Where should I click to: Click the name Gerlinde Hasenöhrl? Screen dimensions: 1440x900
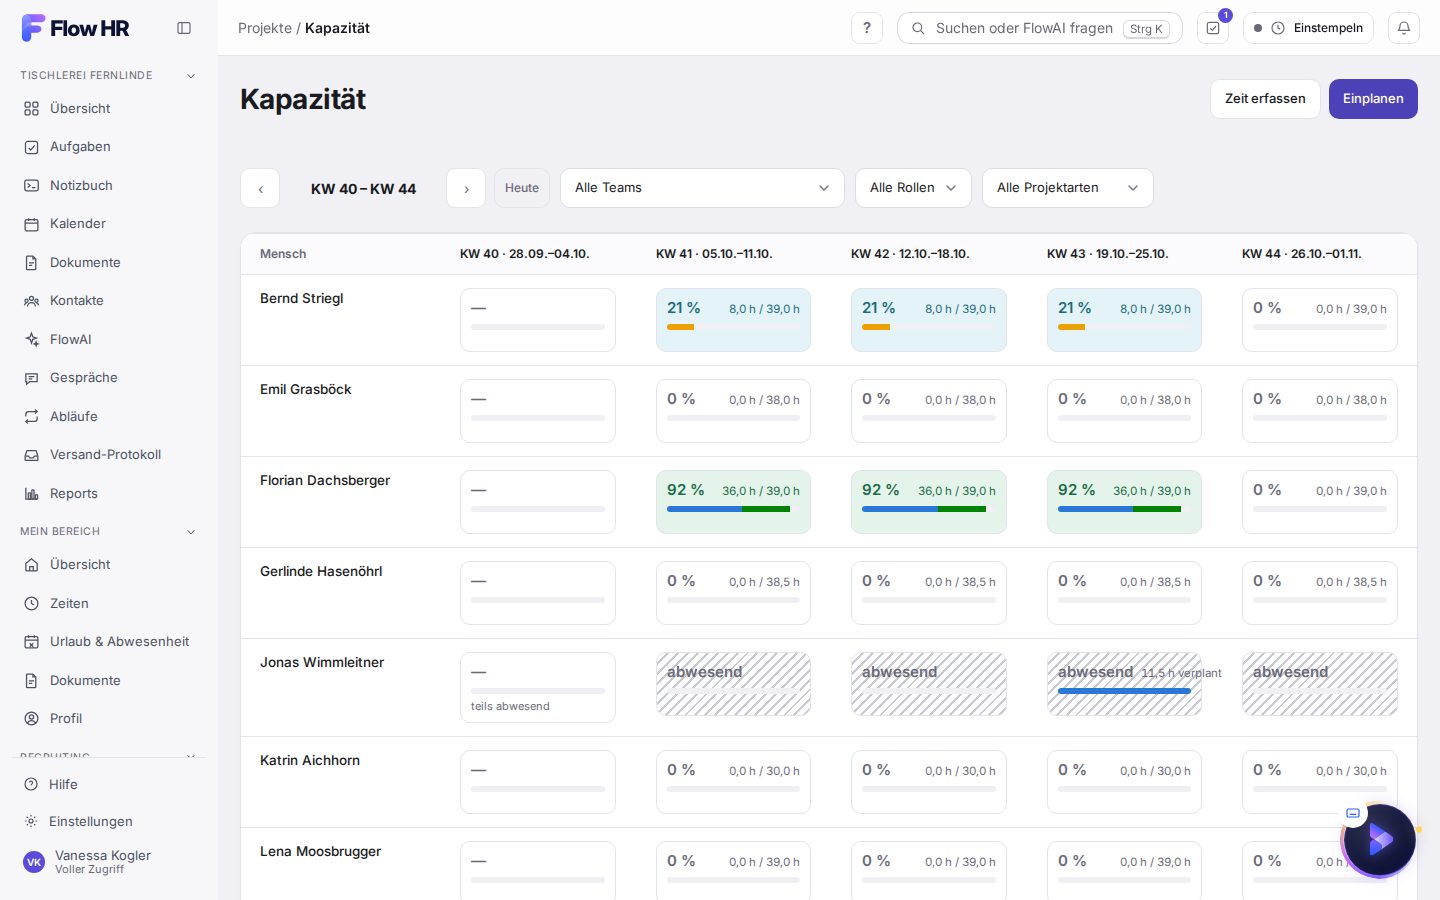321,572
